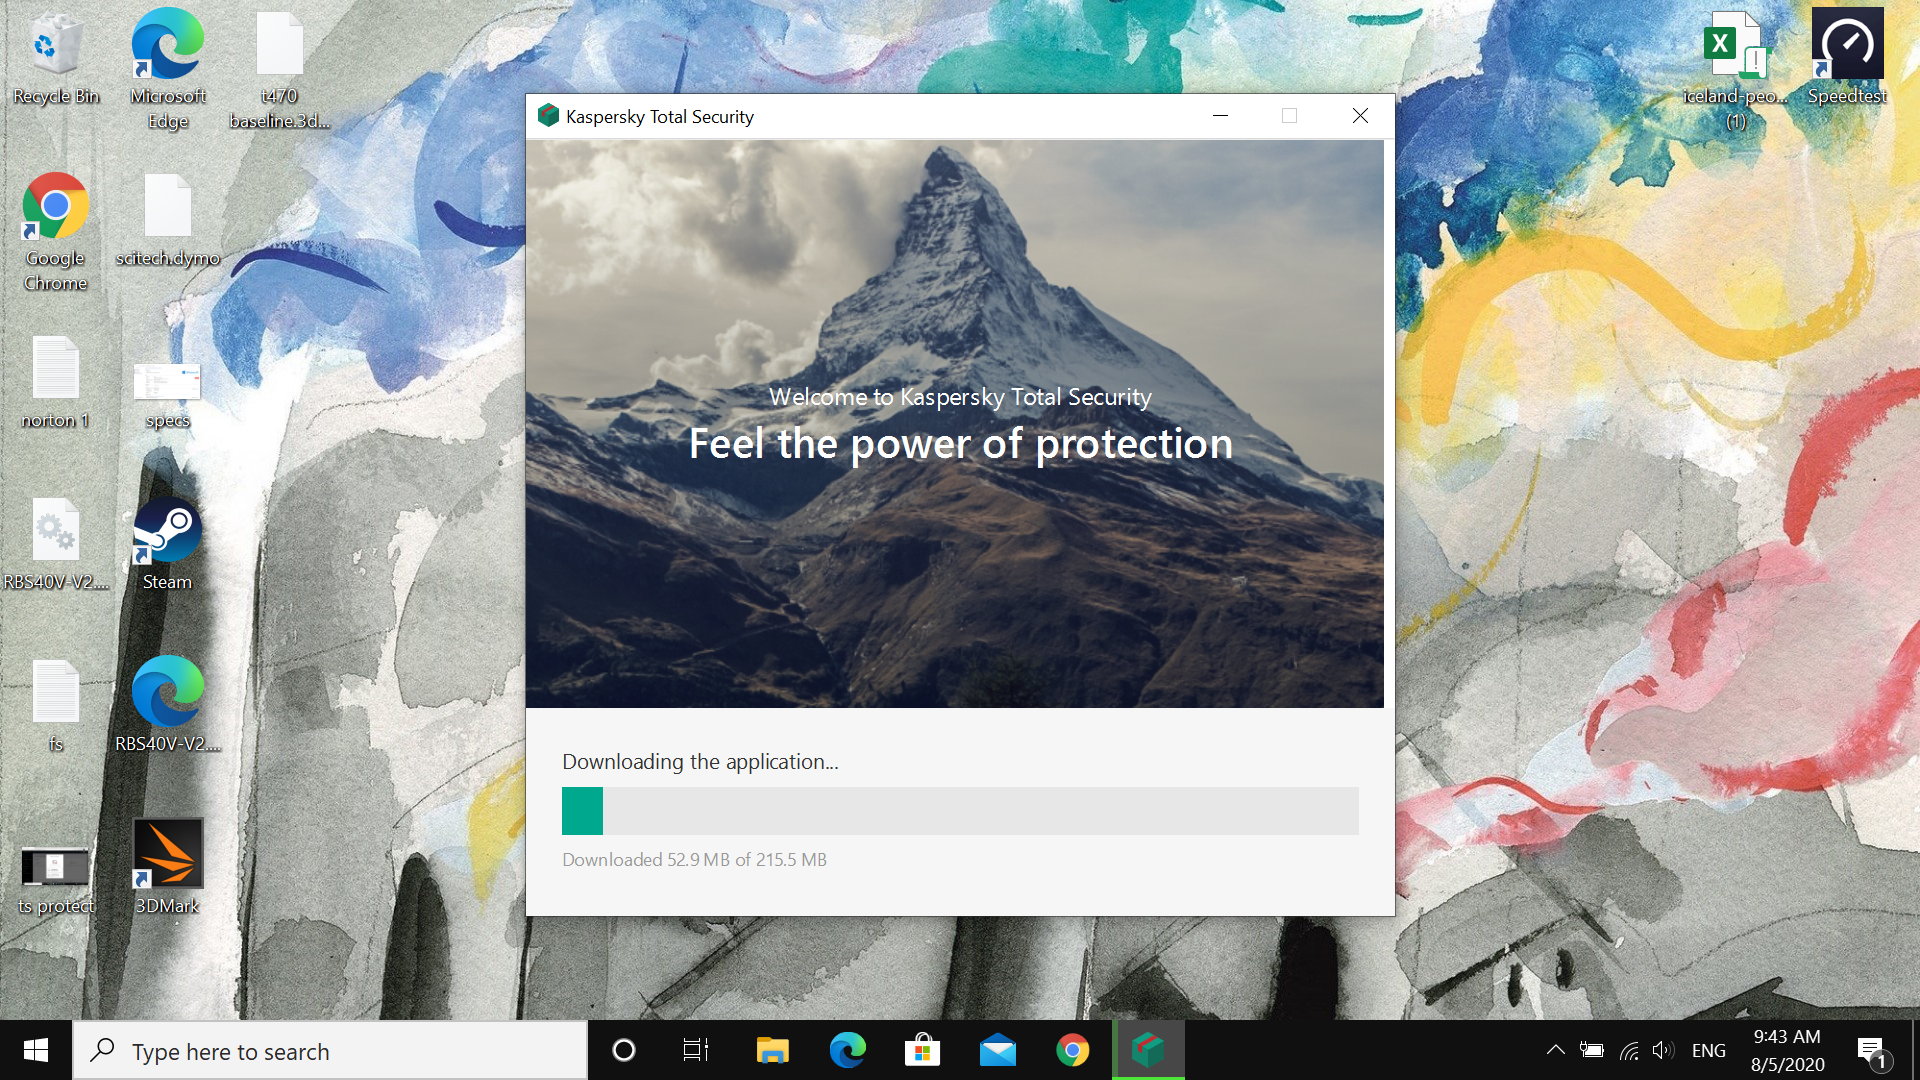Click the download progress bar

pyautogui.click(x=960, y=811)
